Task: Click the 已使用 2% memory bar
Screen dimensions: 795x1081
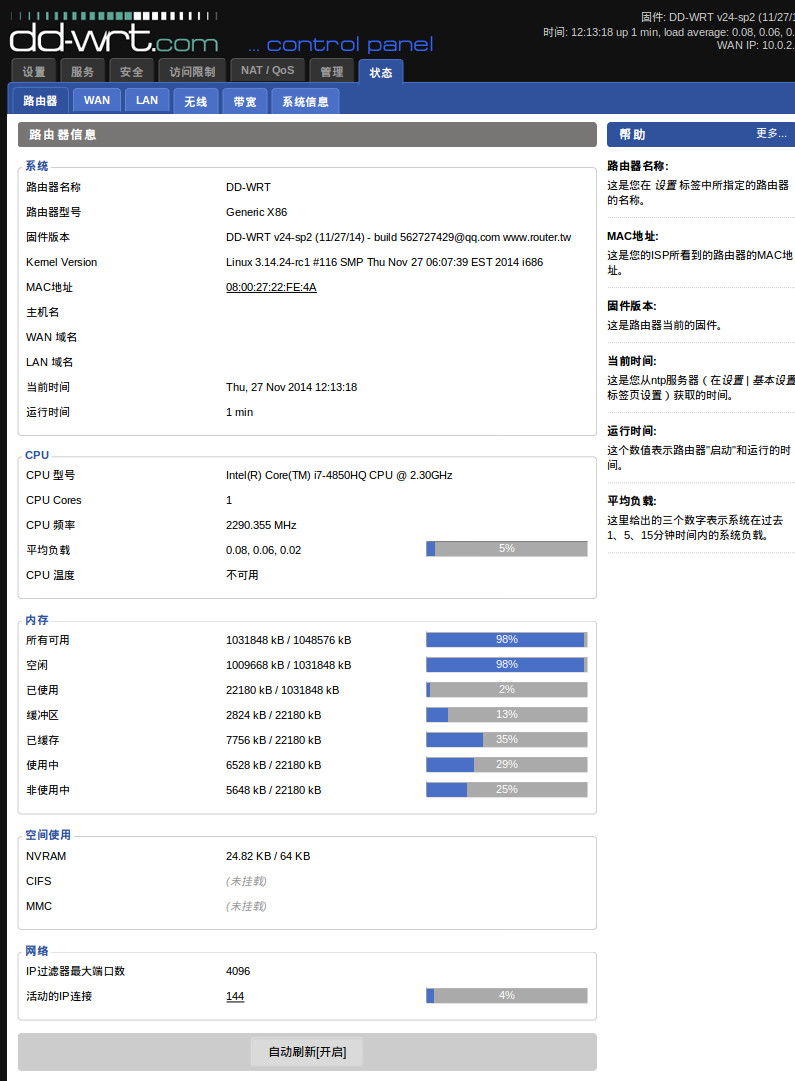Action: click(507, 689)
